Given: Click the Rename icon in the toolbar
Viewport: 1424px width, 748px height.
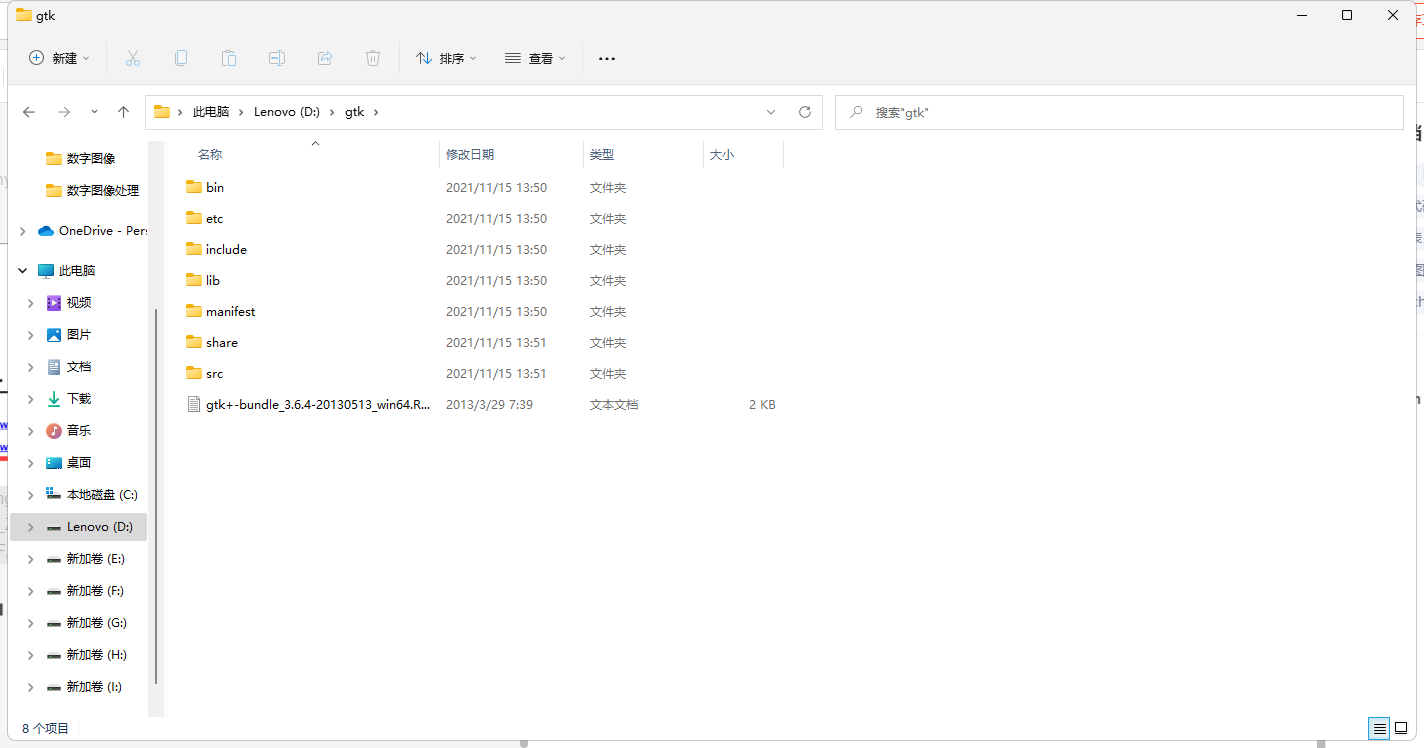Looking at the screenshot, I should click(277, 58).
